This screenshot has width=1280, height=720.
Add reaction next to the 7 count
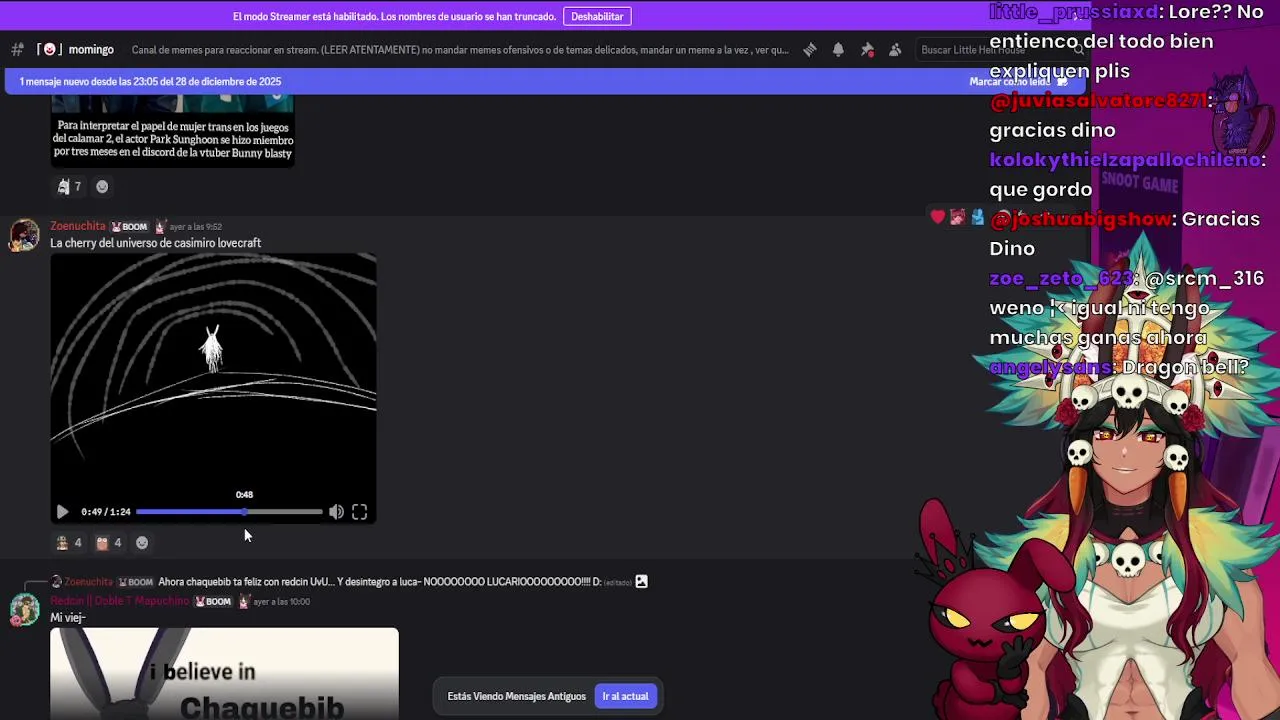click(102, 186)
